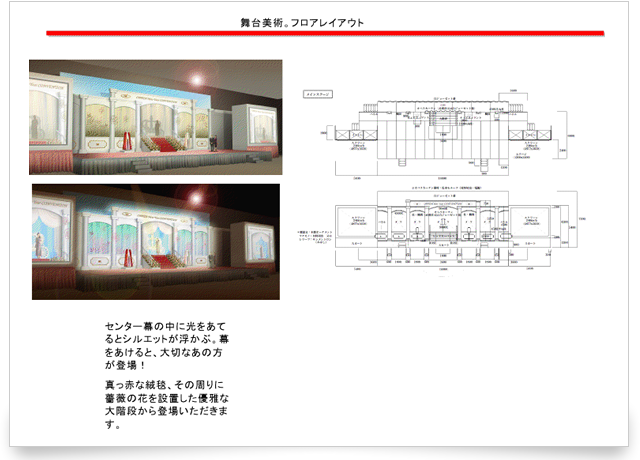Select the red divider line under the title

(325, 33)
